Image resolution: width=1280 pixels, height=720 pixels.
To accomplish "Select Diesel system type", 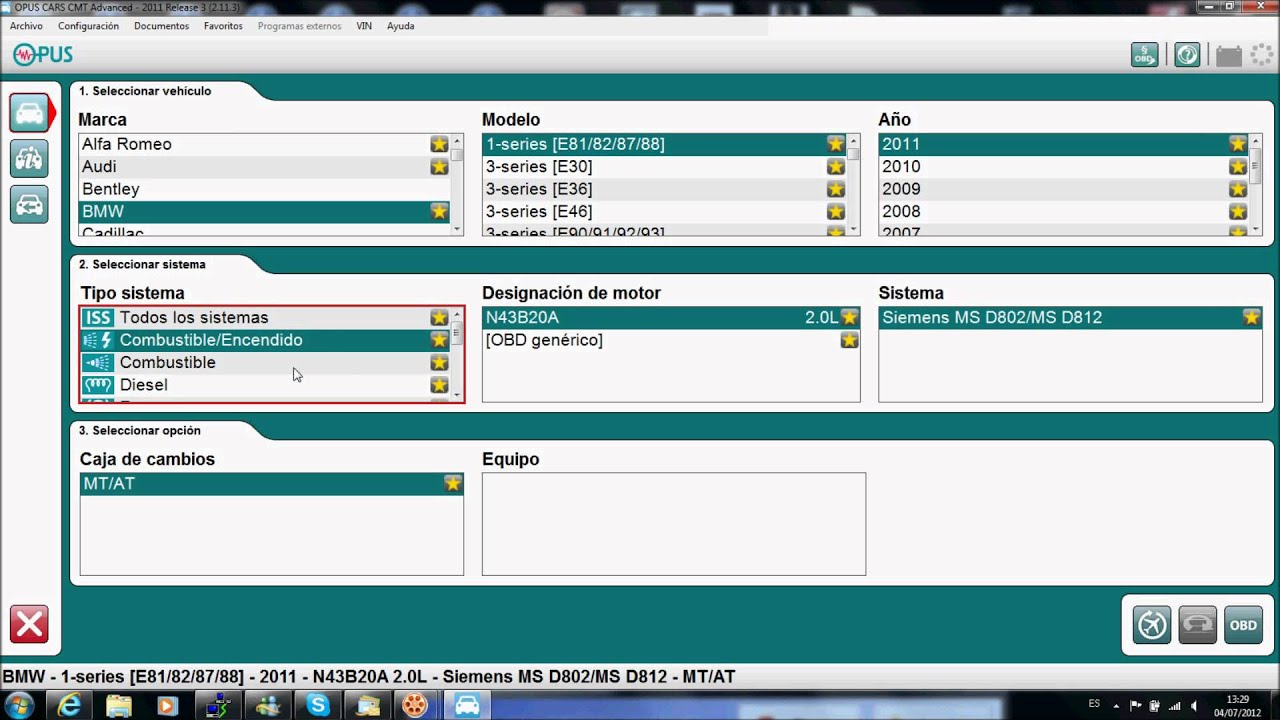I will pos(265,385).
